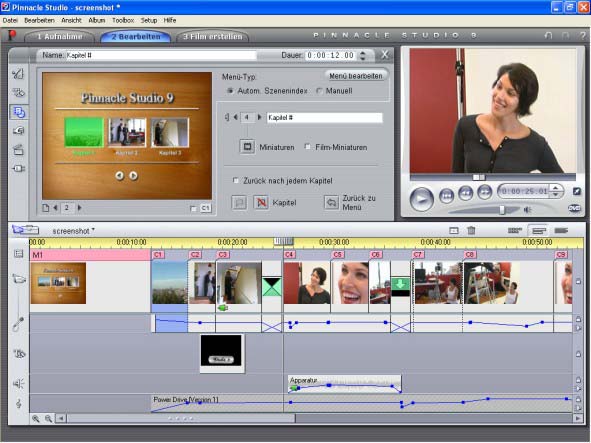This screenshot has width=591, height=443.
Task: Open the Datei menu
Action: (10, 20)
